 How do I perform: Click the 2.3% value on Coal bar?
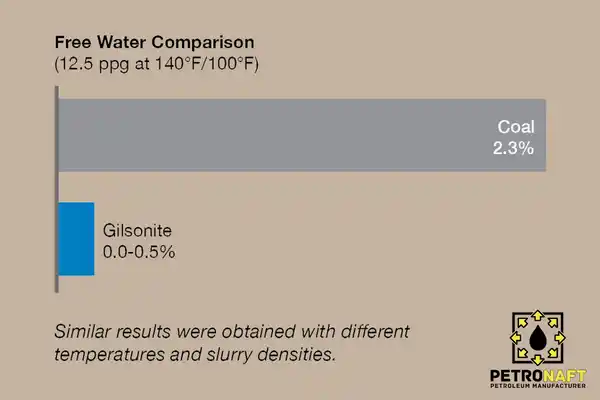coord(513,148)
